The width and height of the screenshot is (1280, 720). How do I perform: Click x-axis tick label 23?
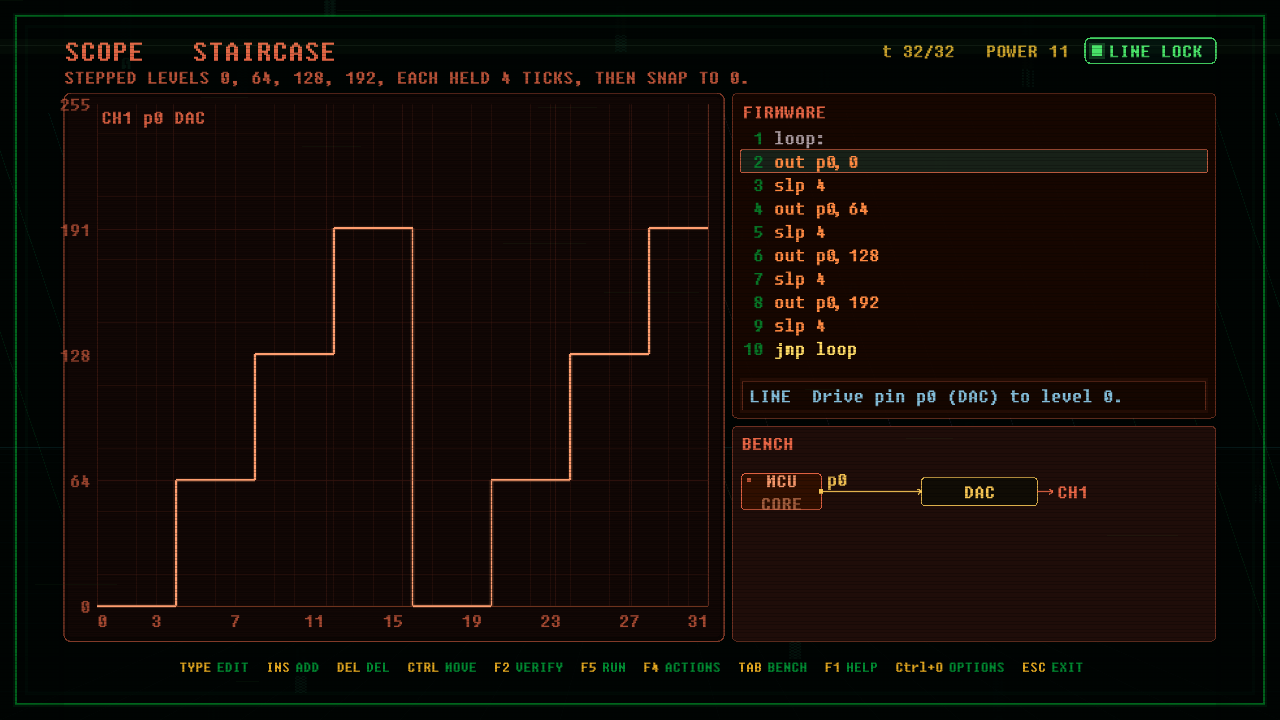point(550,622)
